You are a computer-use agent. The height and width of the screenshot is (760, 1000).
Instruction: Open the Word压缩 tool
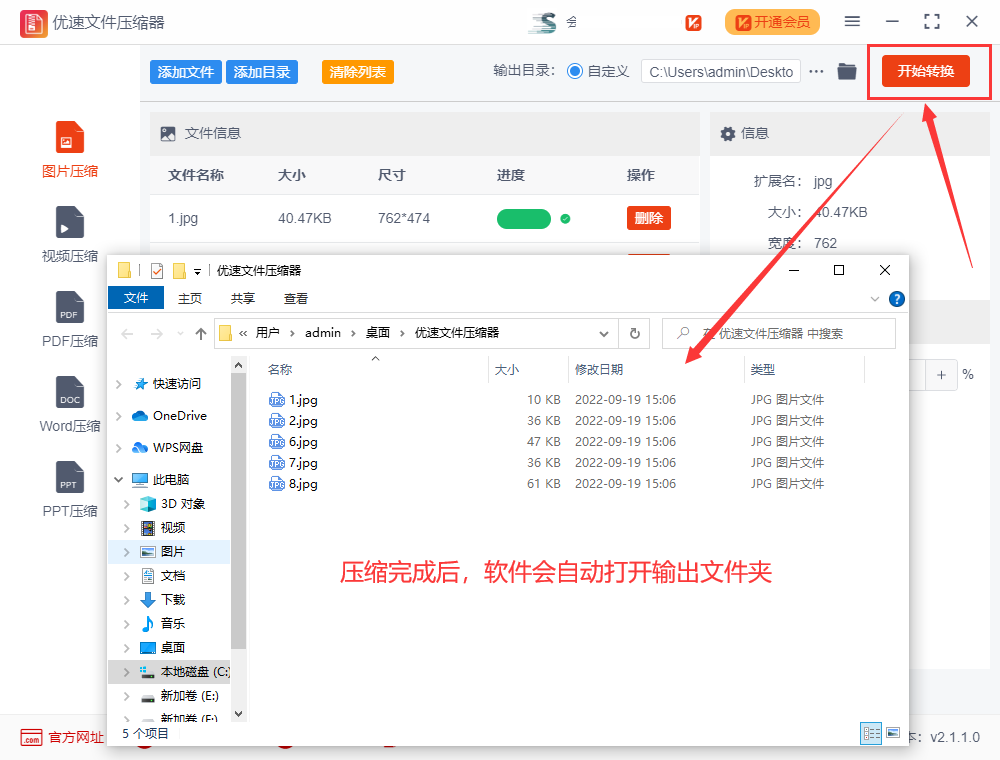tap(70, 393)
